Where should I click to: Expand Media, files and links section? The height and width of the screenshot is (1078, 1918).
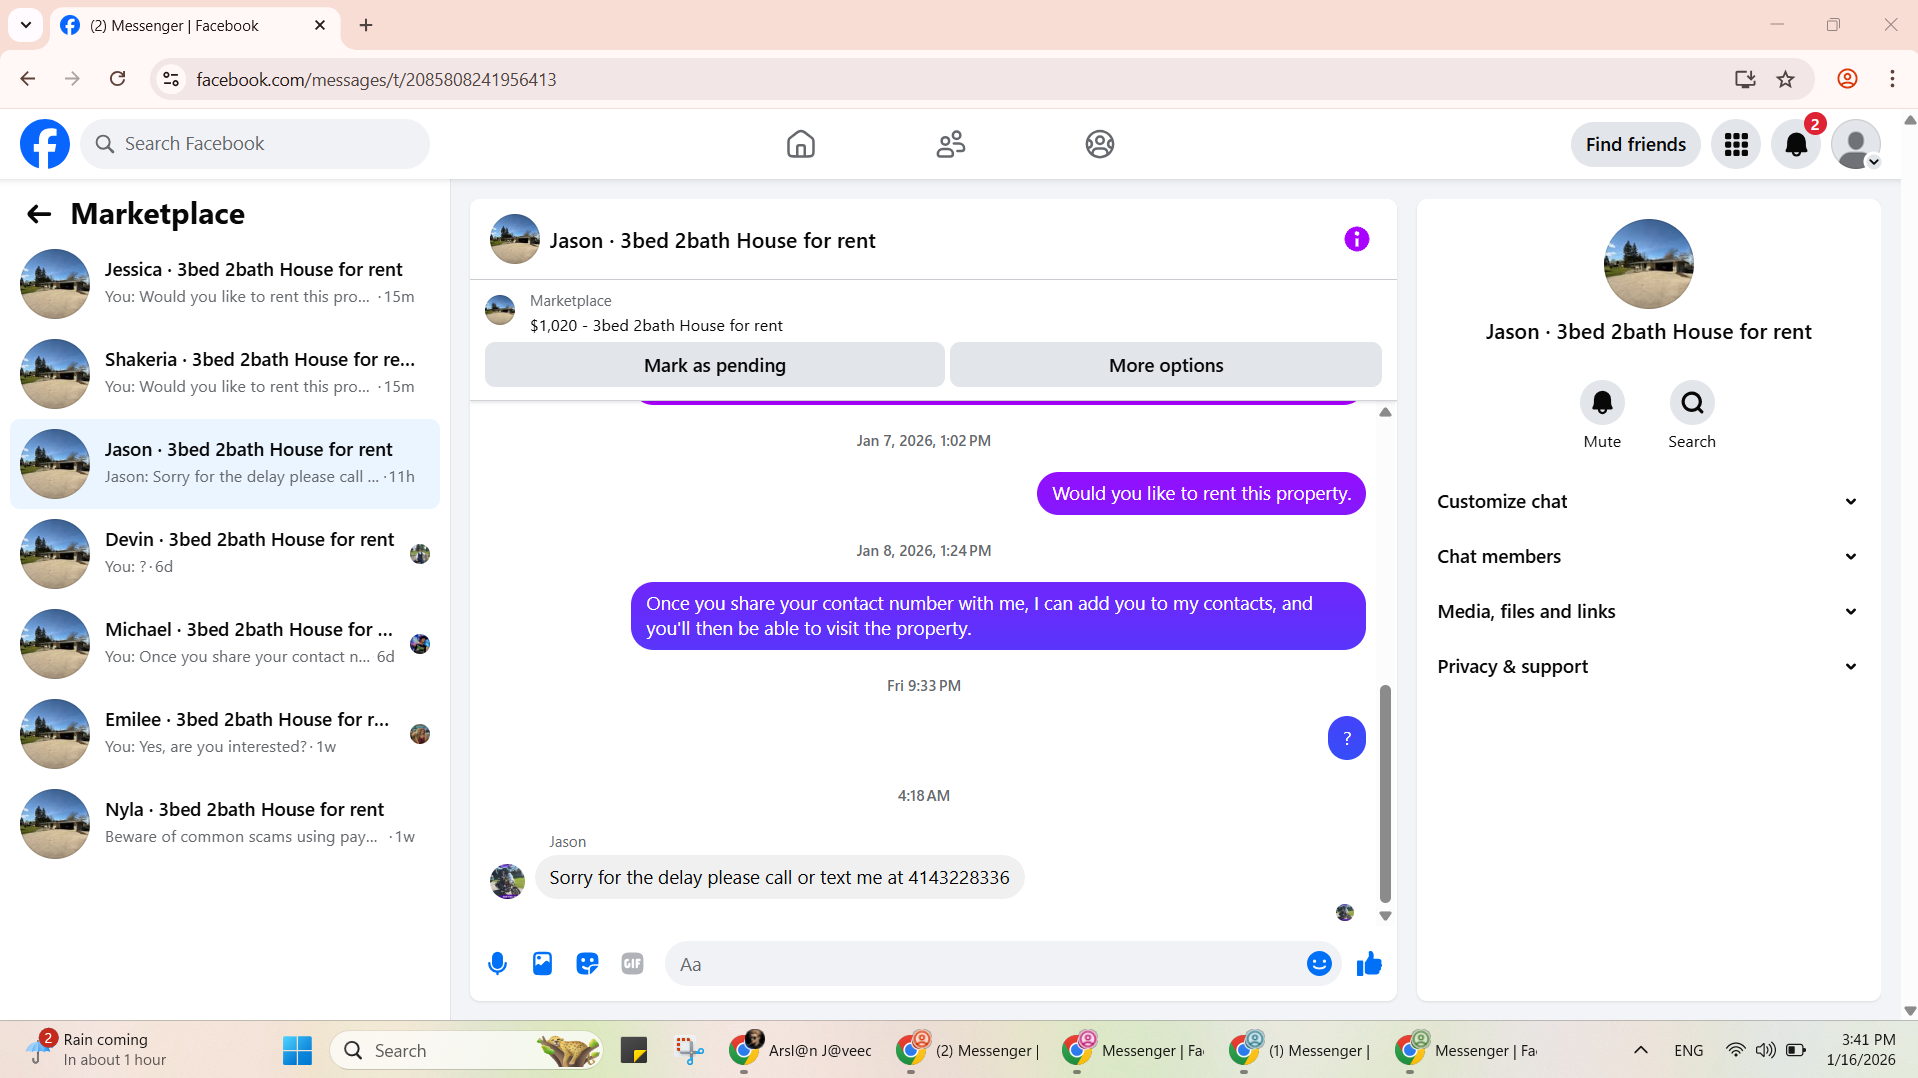point(1648,612)
